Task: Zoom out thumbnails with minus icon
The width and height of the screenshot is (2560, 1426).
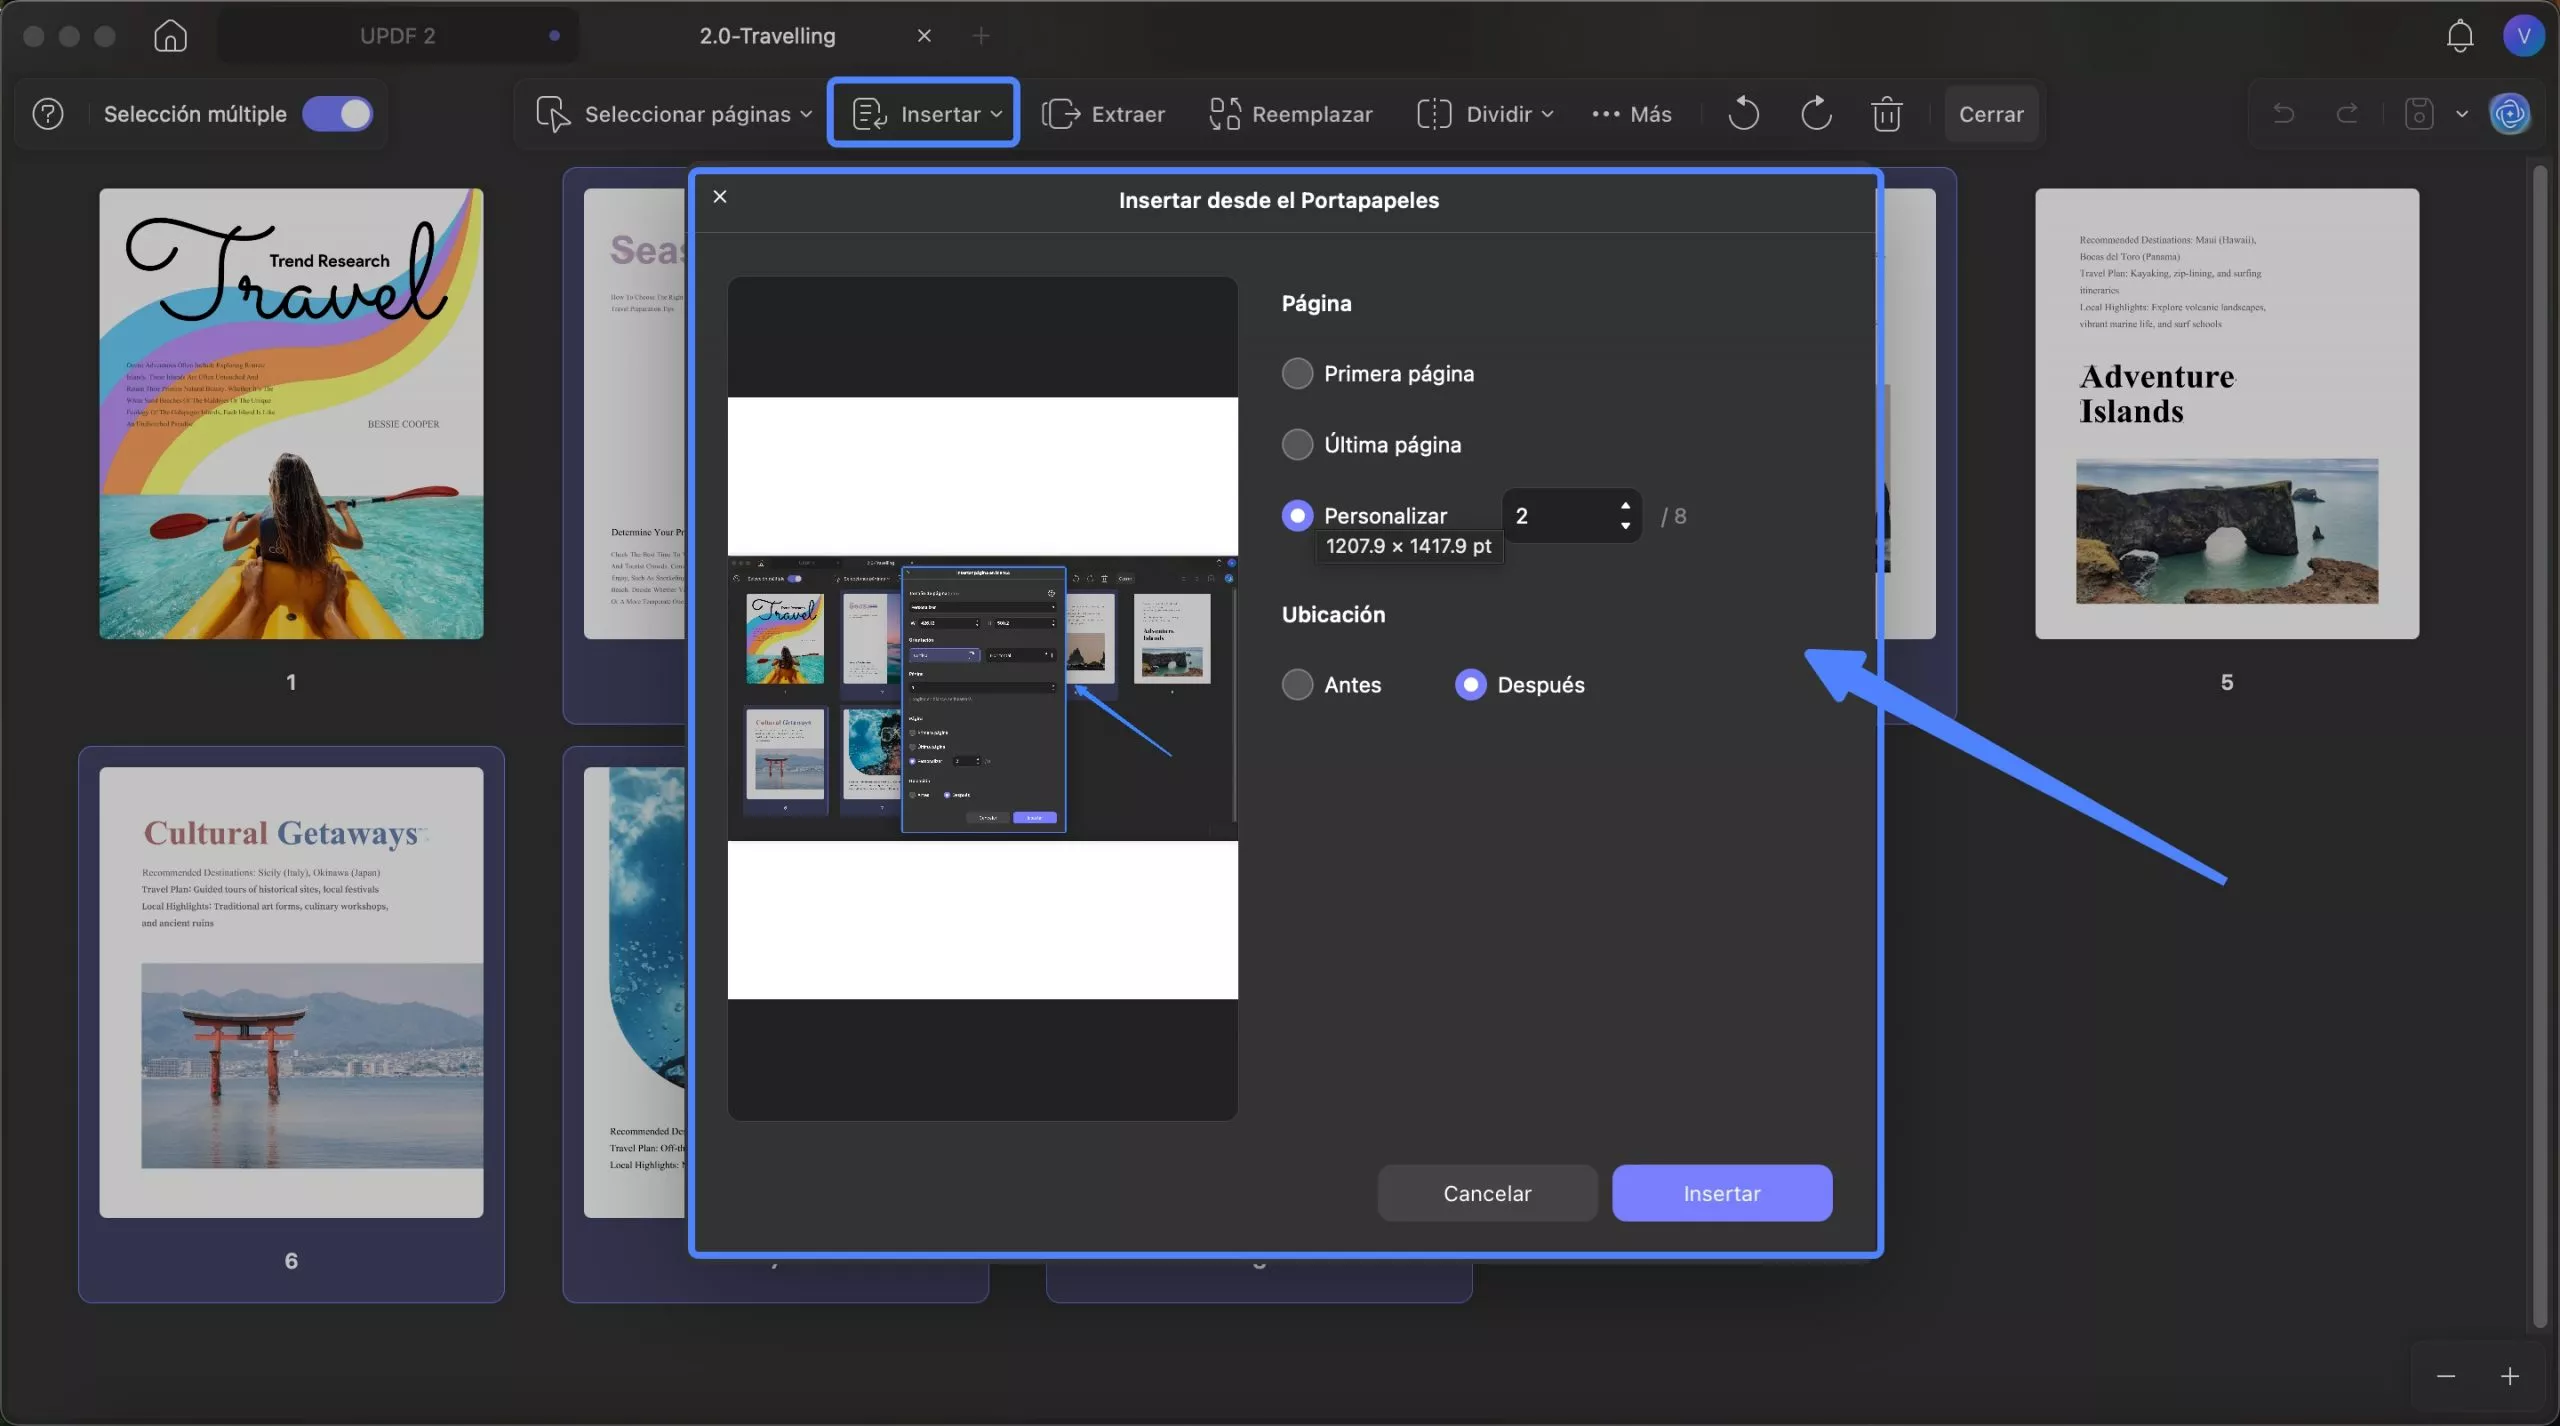Action: [2446, 1377]
